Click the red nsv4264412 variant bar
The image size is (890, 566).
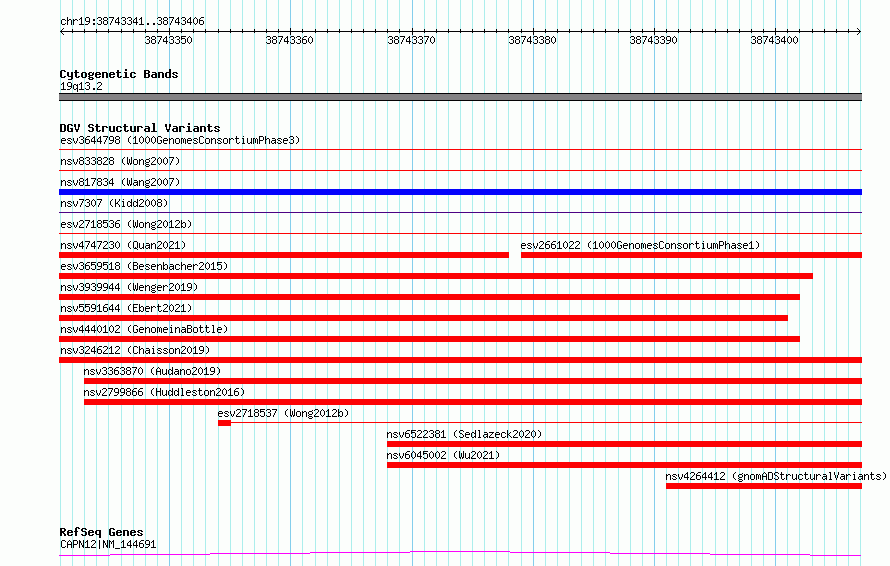click(764, 486)
